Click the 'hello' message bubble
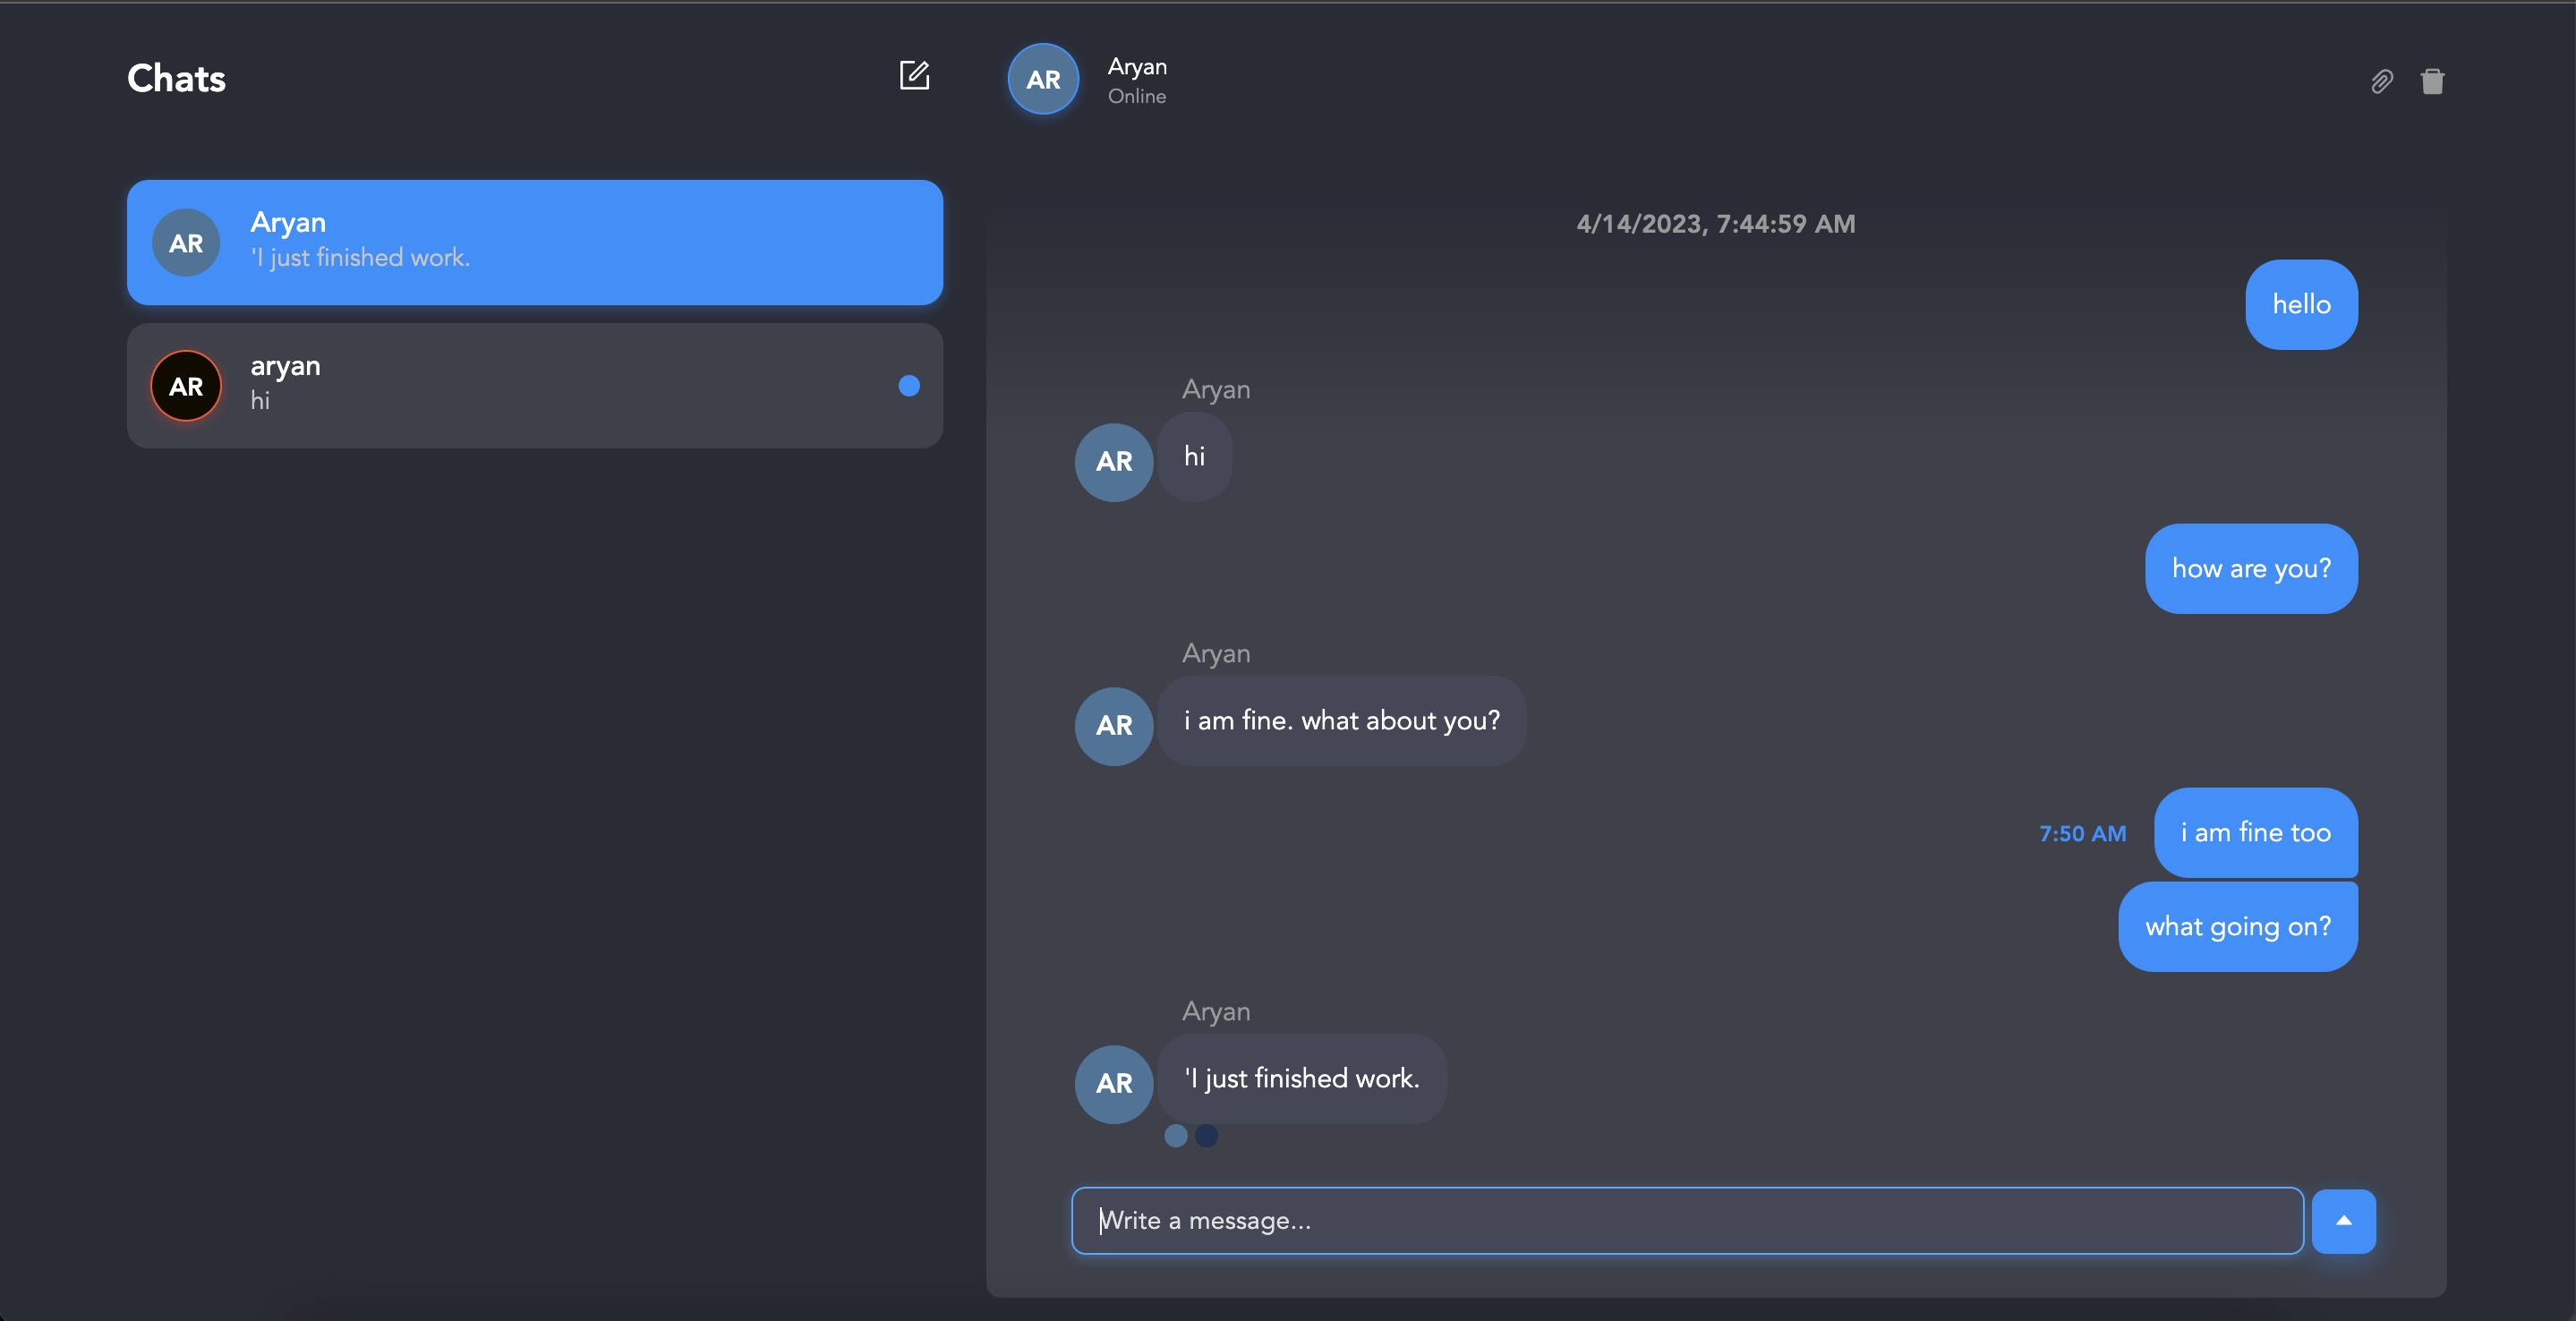Screen dimensions: 2576x1321 click(x=2301, y=305)
